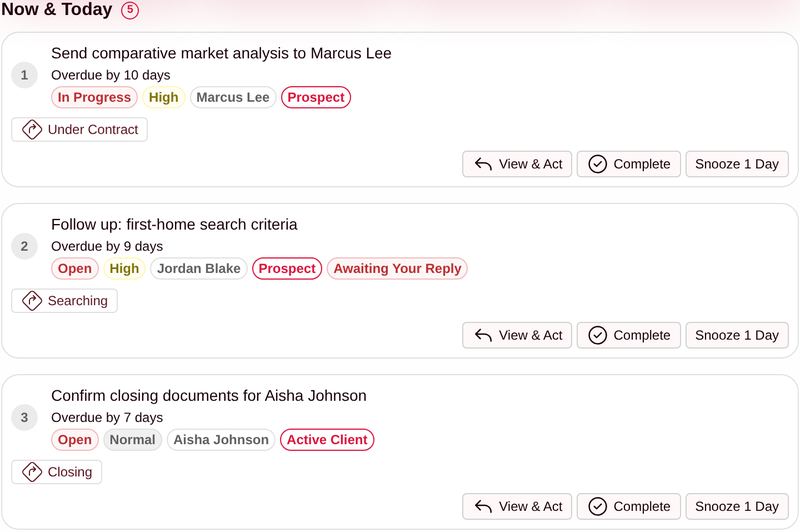800x532 pixels.
Task: Select the Marcus Lee contact chip
Action: pos(233,97)
